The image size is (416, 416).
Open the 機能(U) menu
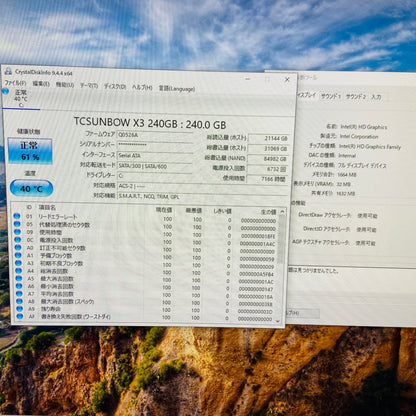coord(65,85)
